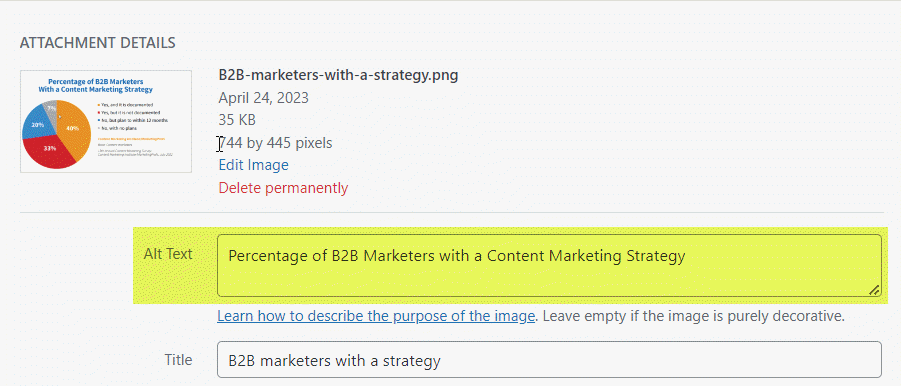
Task: Click the blue chart title inside thumbnail
Action: coord(95,86)
